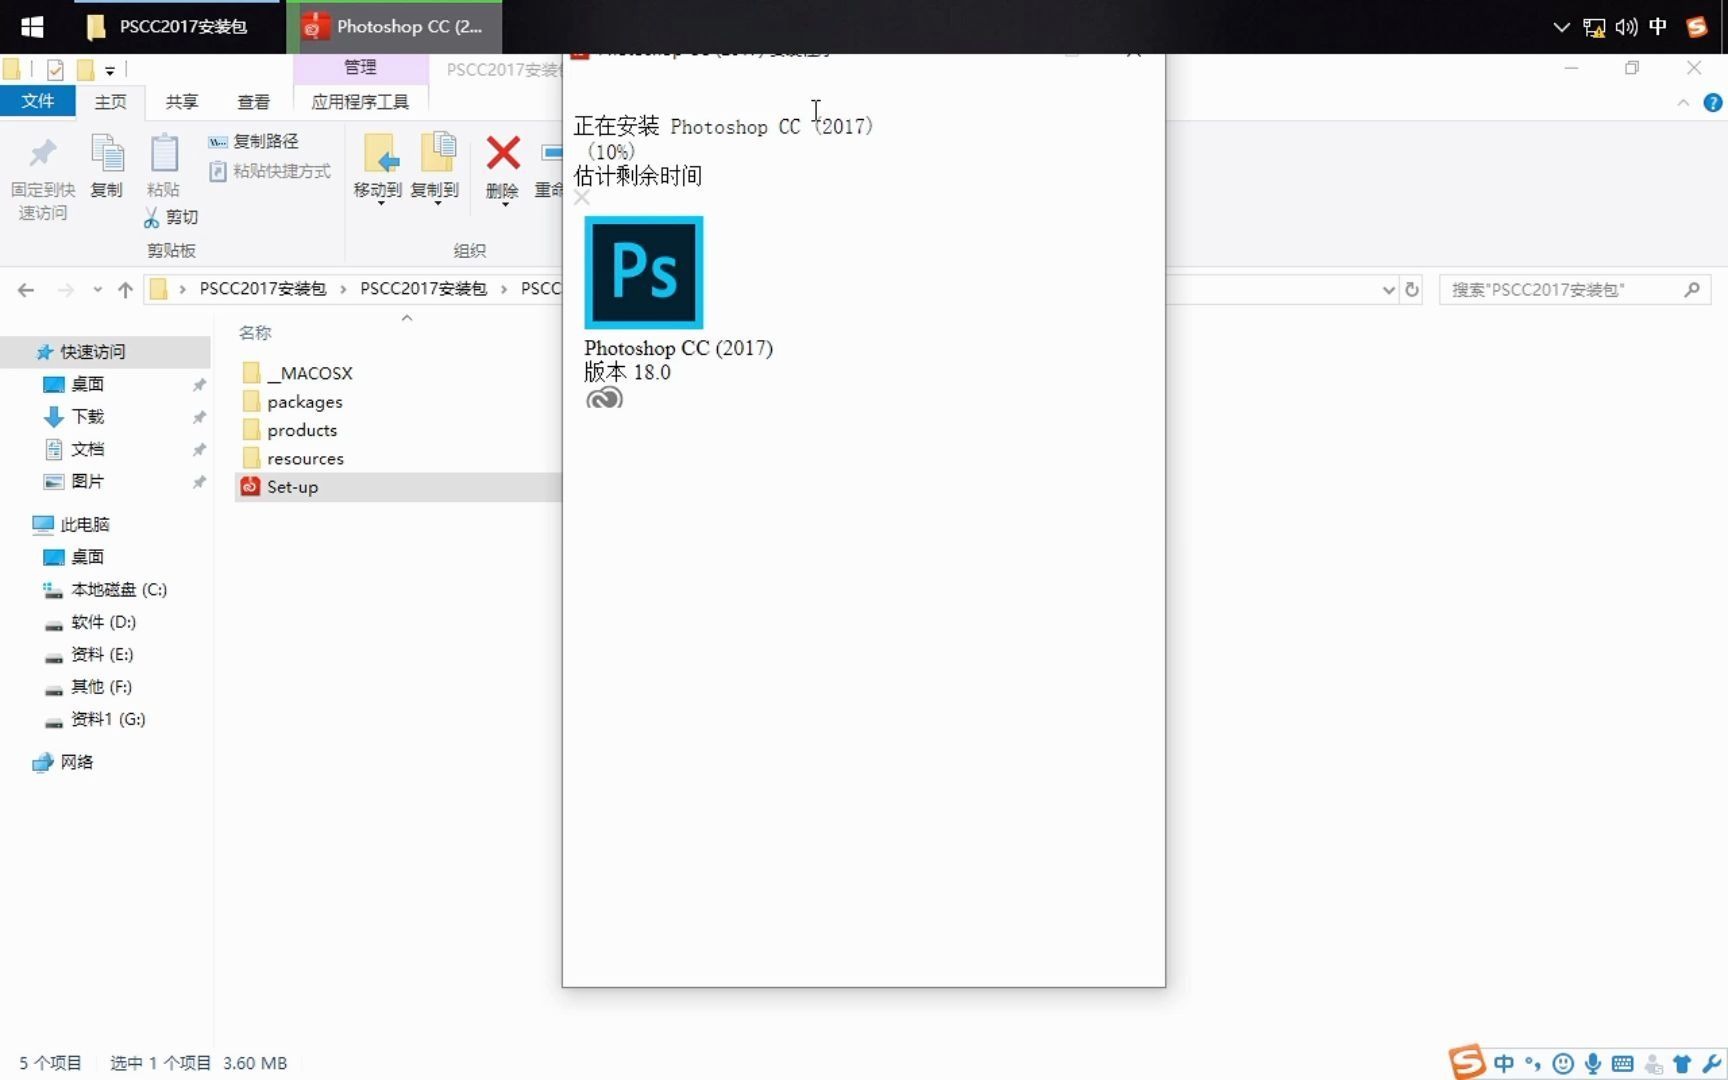1728x1080 pixels.
Task: Show hidden tray icons chevron
Action: coord(1561,27)
